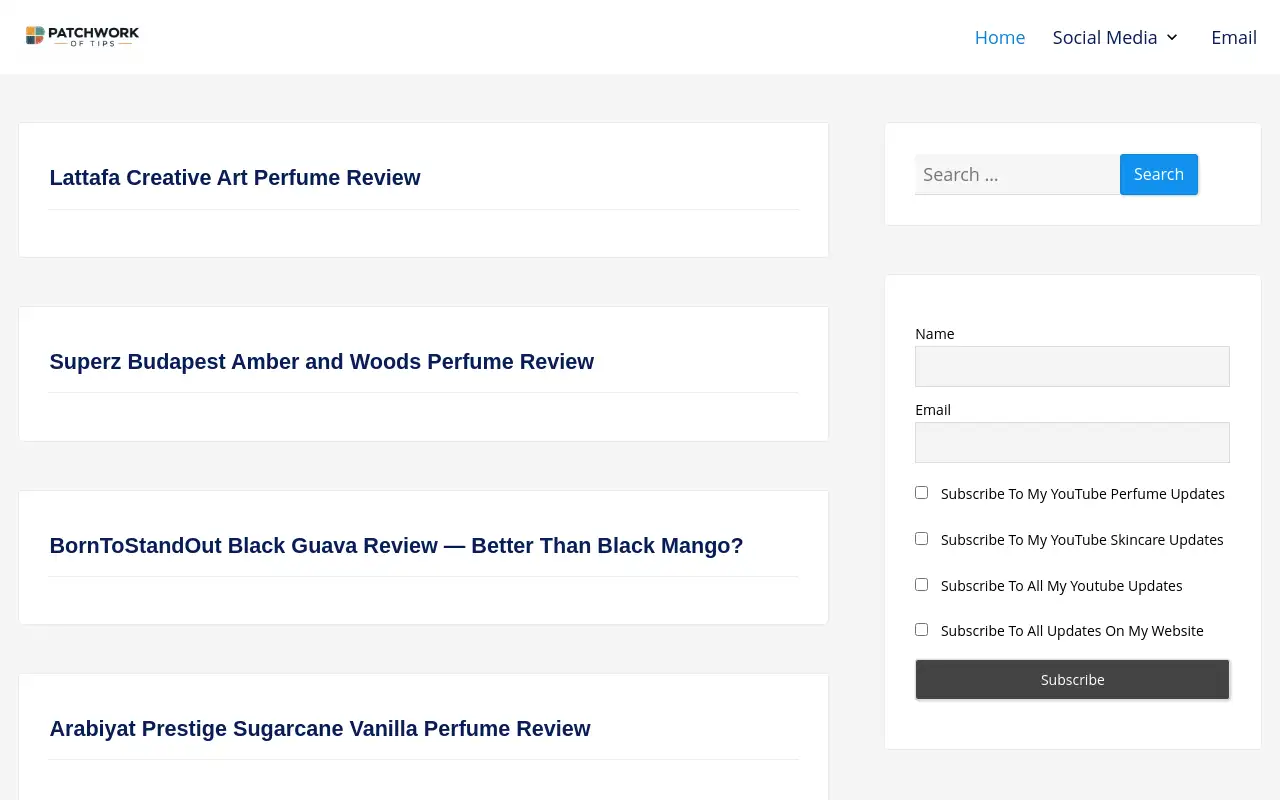Click the Name input field

coord(1072,366)
